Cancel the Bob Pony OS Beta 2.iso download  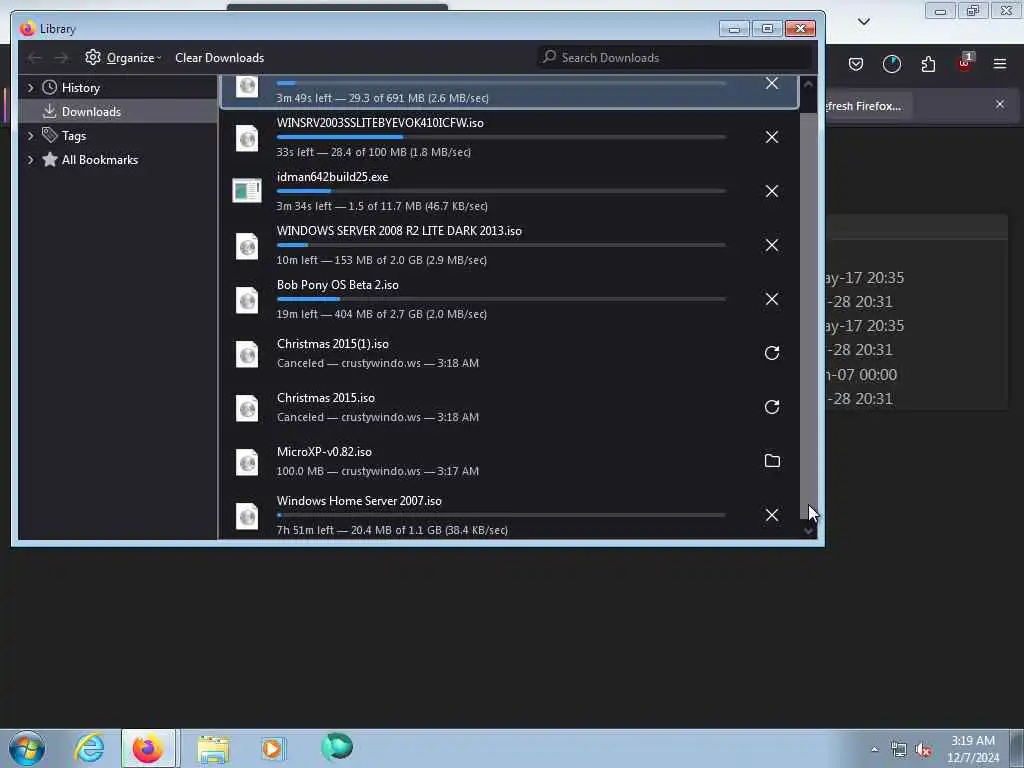coord(771,299)
